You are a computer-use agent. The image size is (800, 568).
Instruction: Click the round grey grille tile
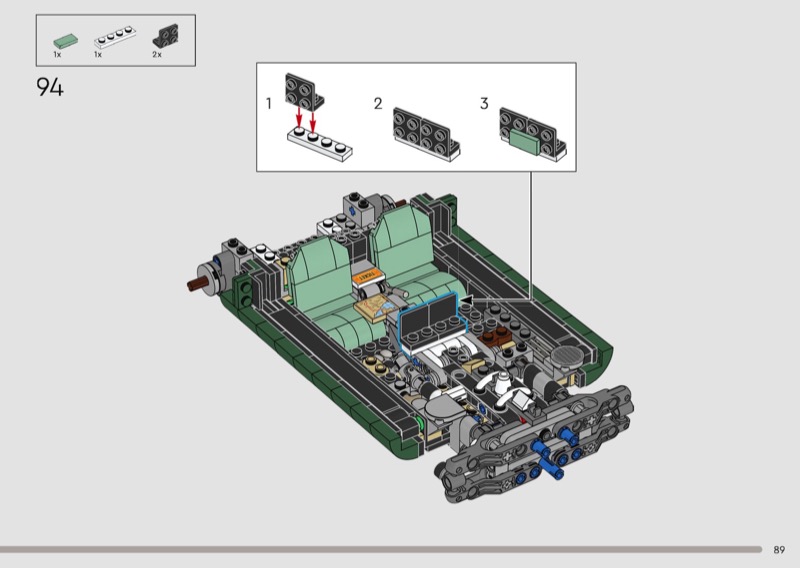click(566, 354)
